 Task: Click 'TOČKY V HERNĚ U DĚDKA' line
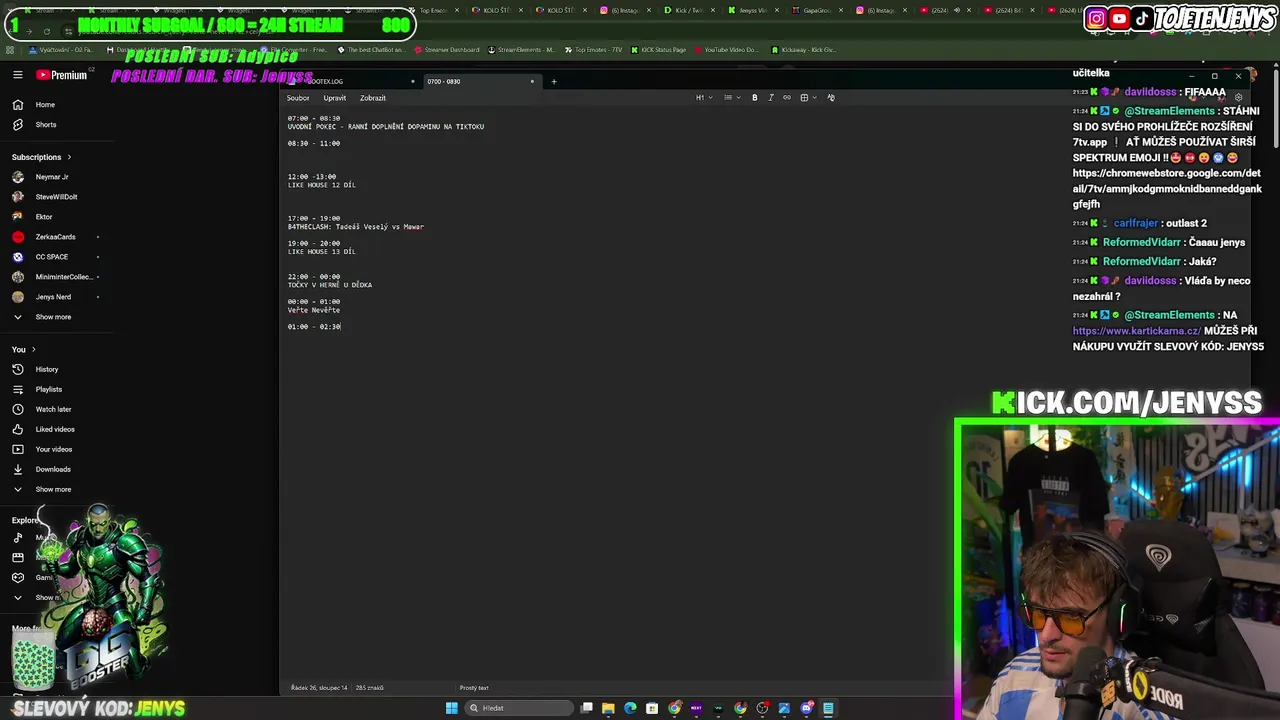pyautogui.click(x=330, y=285)
